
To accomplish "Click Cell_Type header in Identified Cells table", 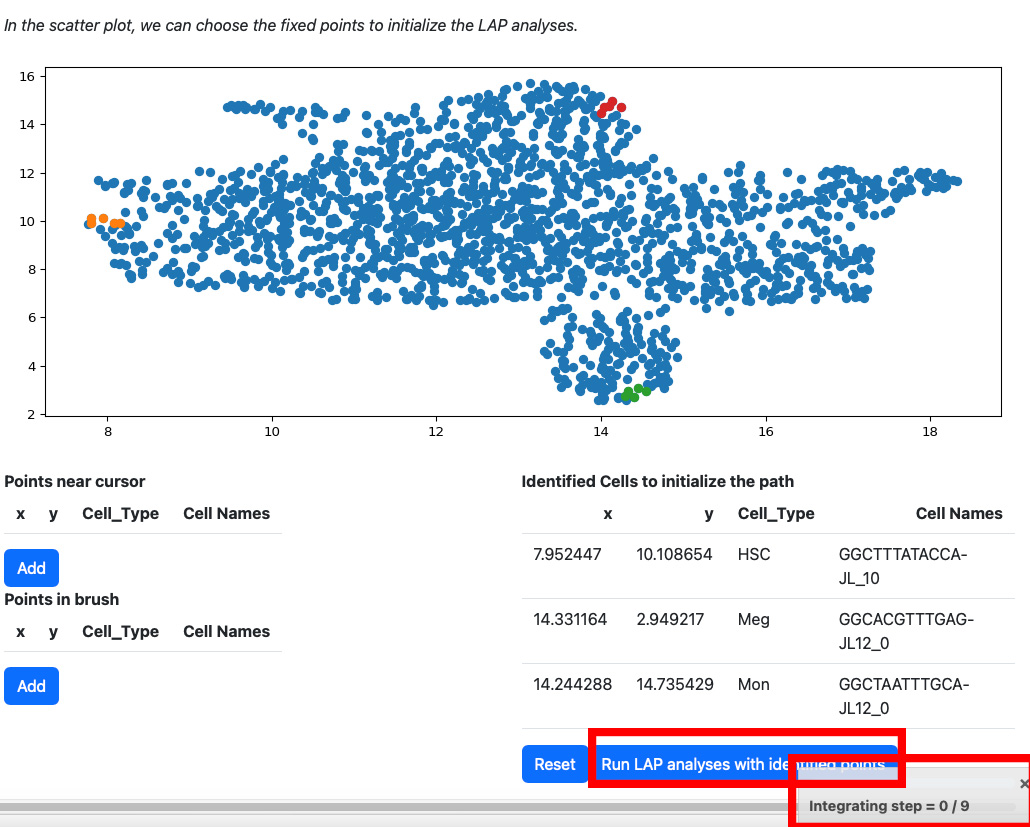I will click(x=776, y=514).
